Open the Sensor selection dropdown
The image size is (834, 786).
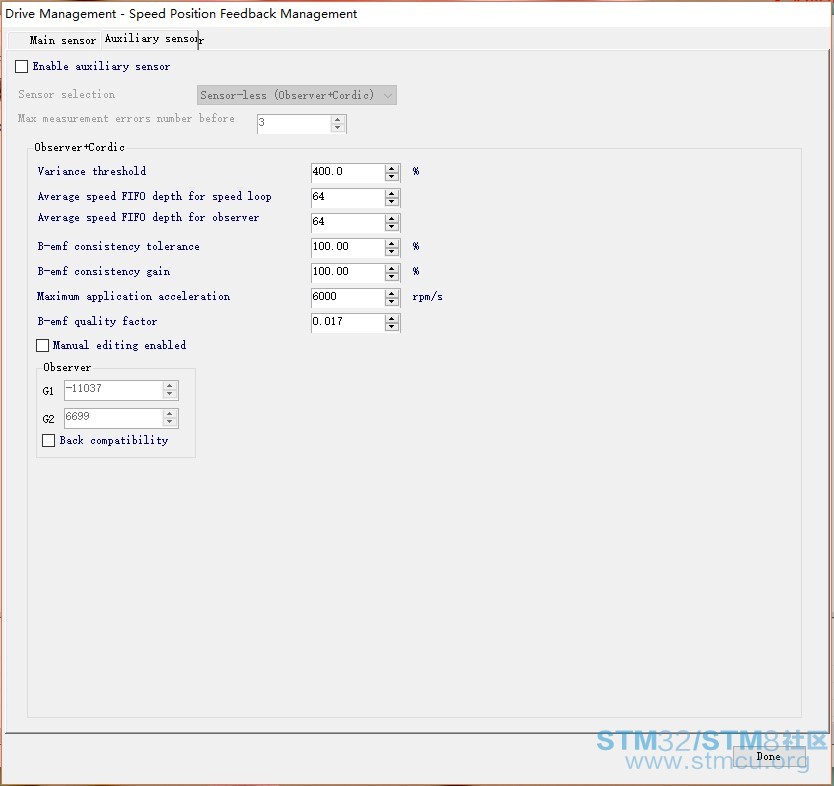(x=297, y=96)
